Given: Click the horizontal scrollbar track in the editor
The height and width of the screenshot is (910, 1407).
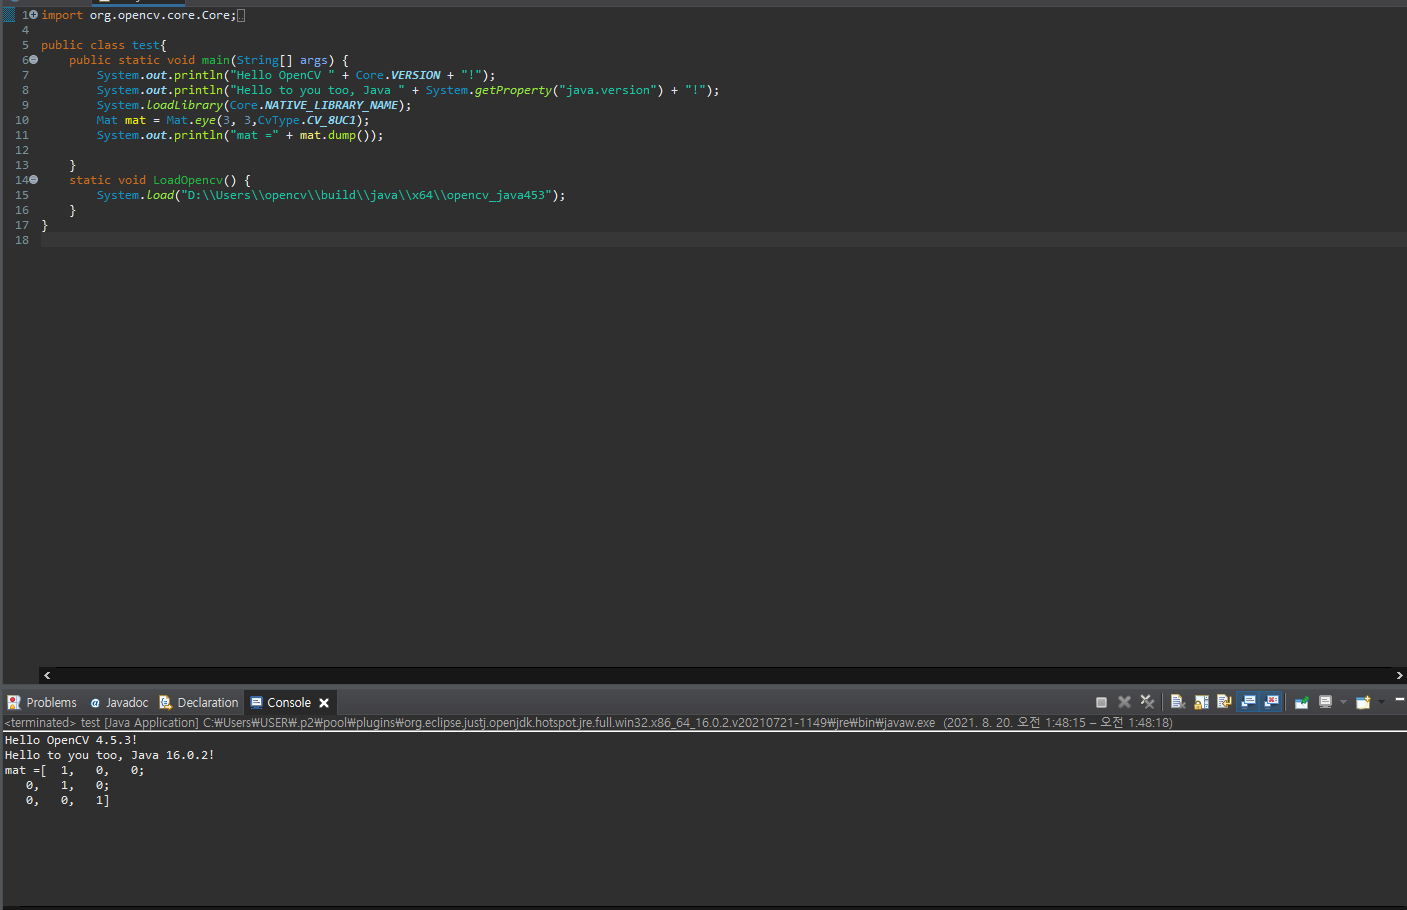Looking at the screenshot, I should click(x=723, y=675).
